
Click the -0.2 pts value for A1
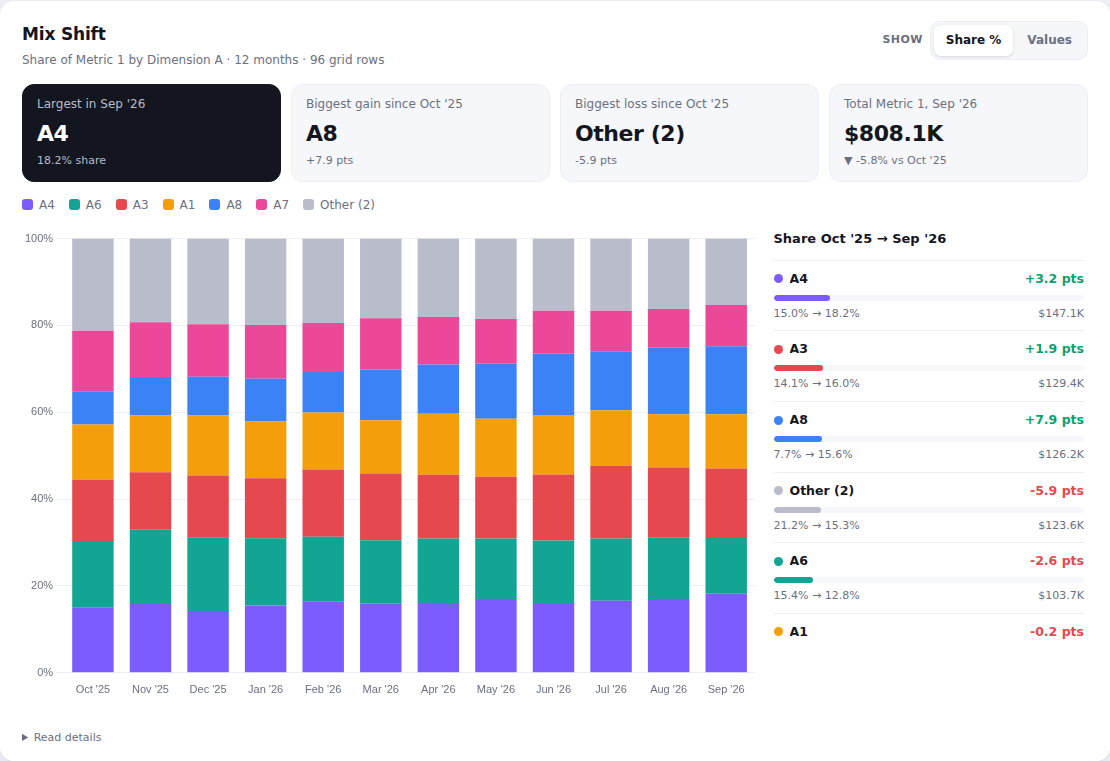(1056, 631)
